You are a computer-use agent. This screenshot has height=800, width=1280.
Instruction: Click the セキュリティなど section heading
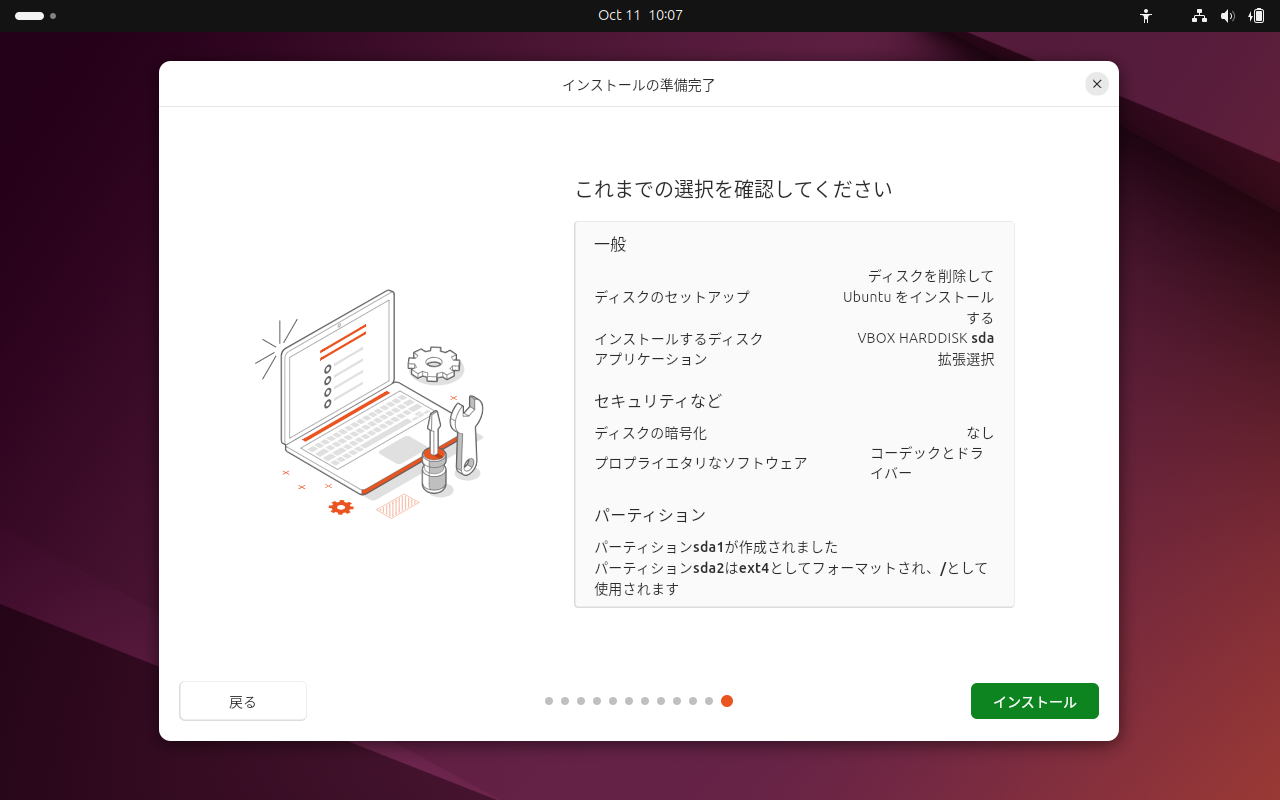click(658, 401)
